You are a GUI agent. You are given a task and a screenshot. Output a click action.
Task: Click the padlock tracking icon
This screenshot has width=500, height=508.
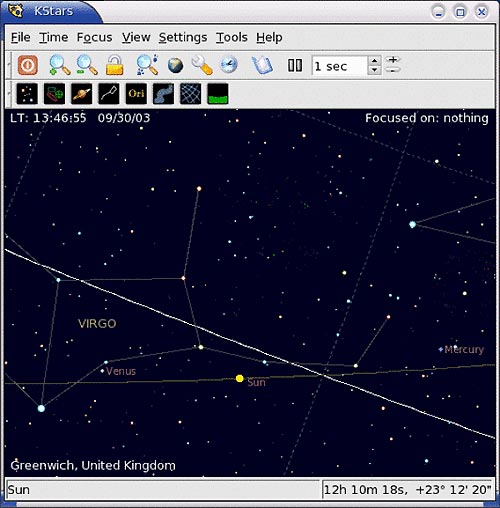[x=114, y=65]
